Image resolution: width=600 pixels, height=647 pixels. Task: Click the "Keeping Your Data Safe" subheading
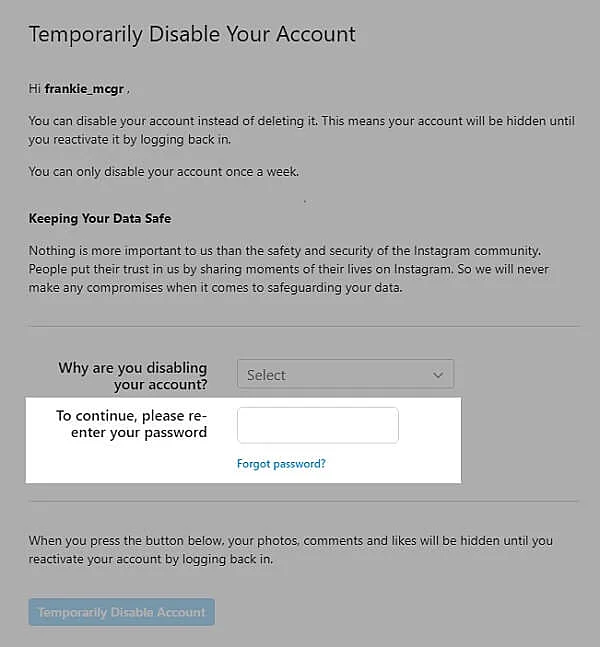(x=100, y=218)
